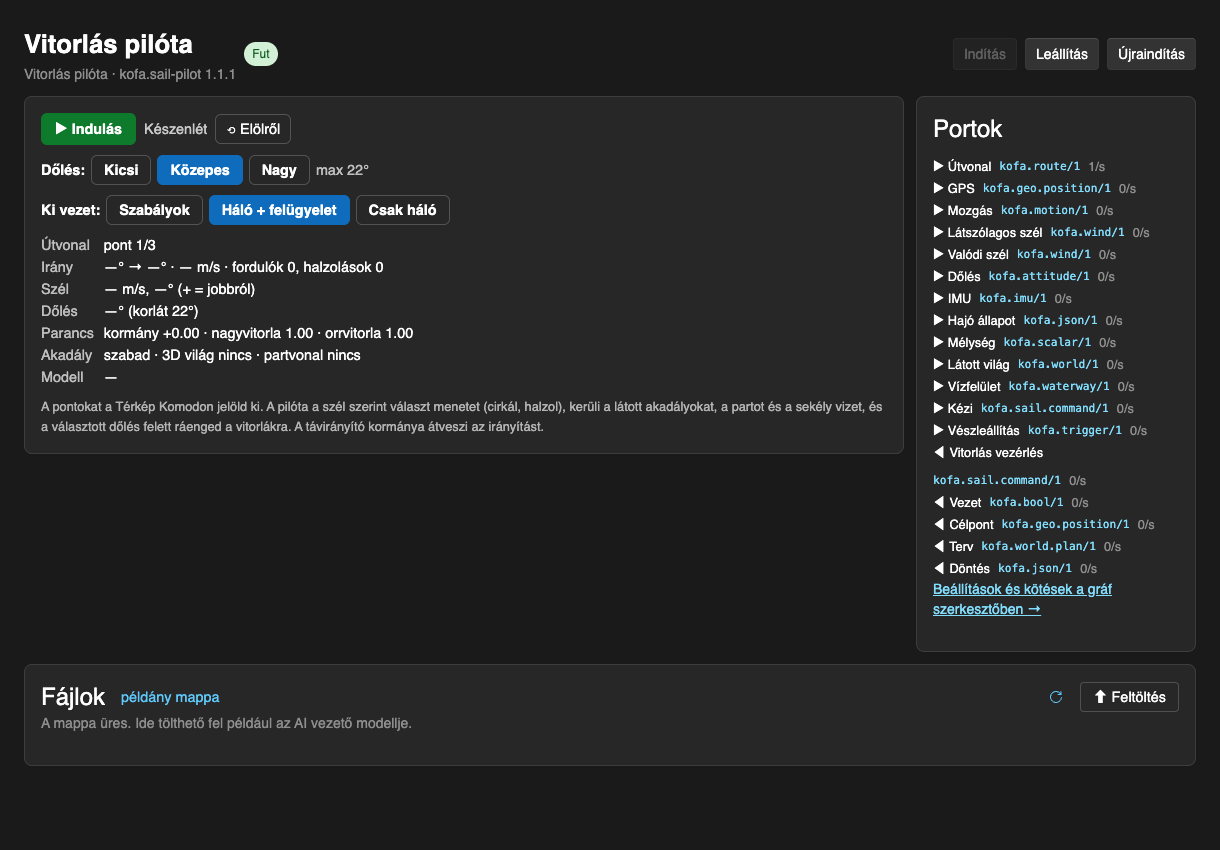
Task: Select the kofa.world.plan/1 type label
Action: pos(1039,546)
